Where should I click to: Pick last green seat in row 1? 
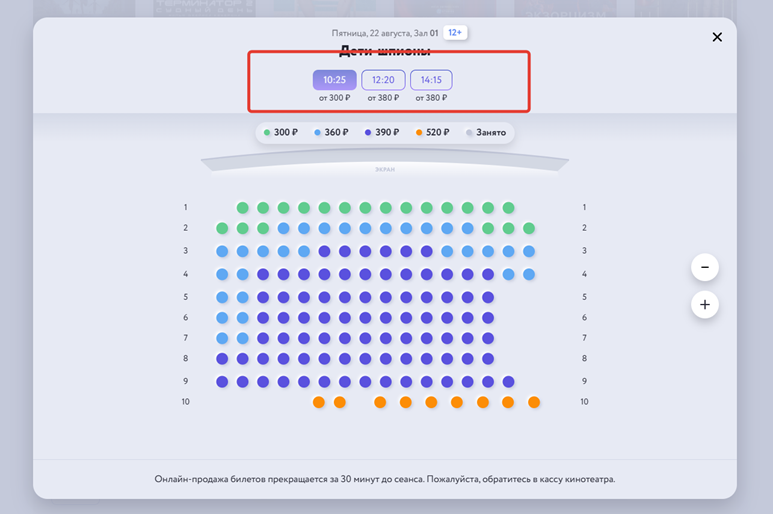click(508, 207)
